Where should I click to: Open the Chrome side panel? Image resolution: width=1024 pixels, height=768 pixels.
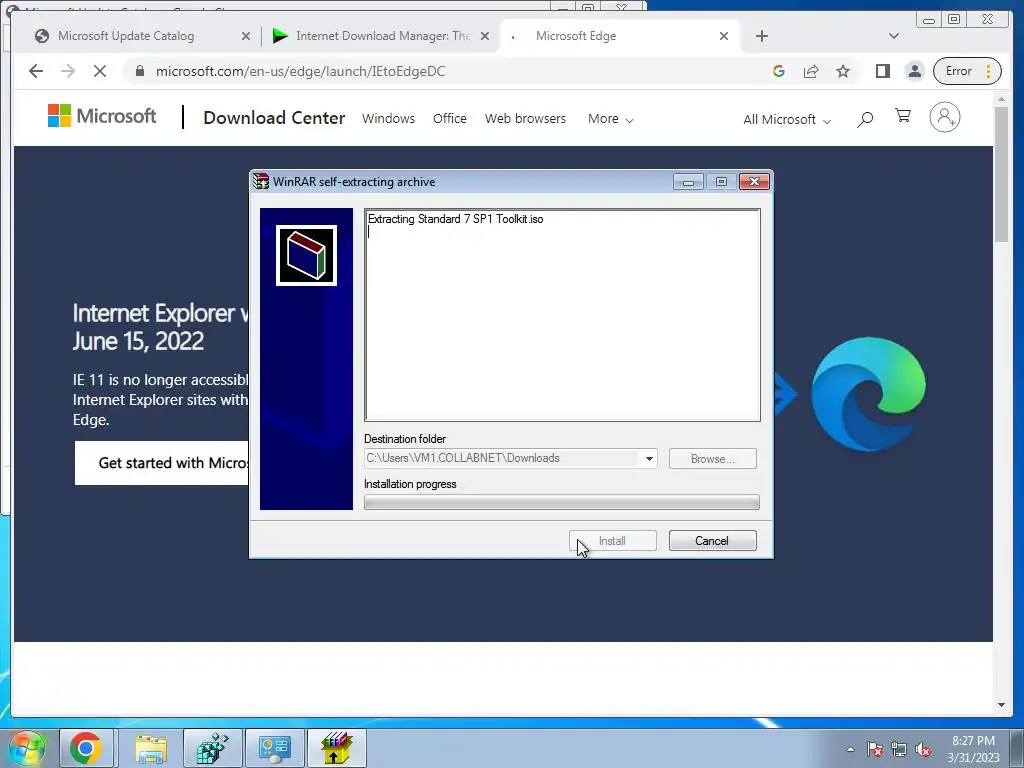click(883, 71)
